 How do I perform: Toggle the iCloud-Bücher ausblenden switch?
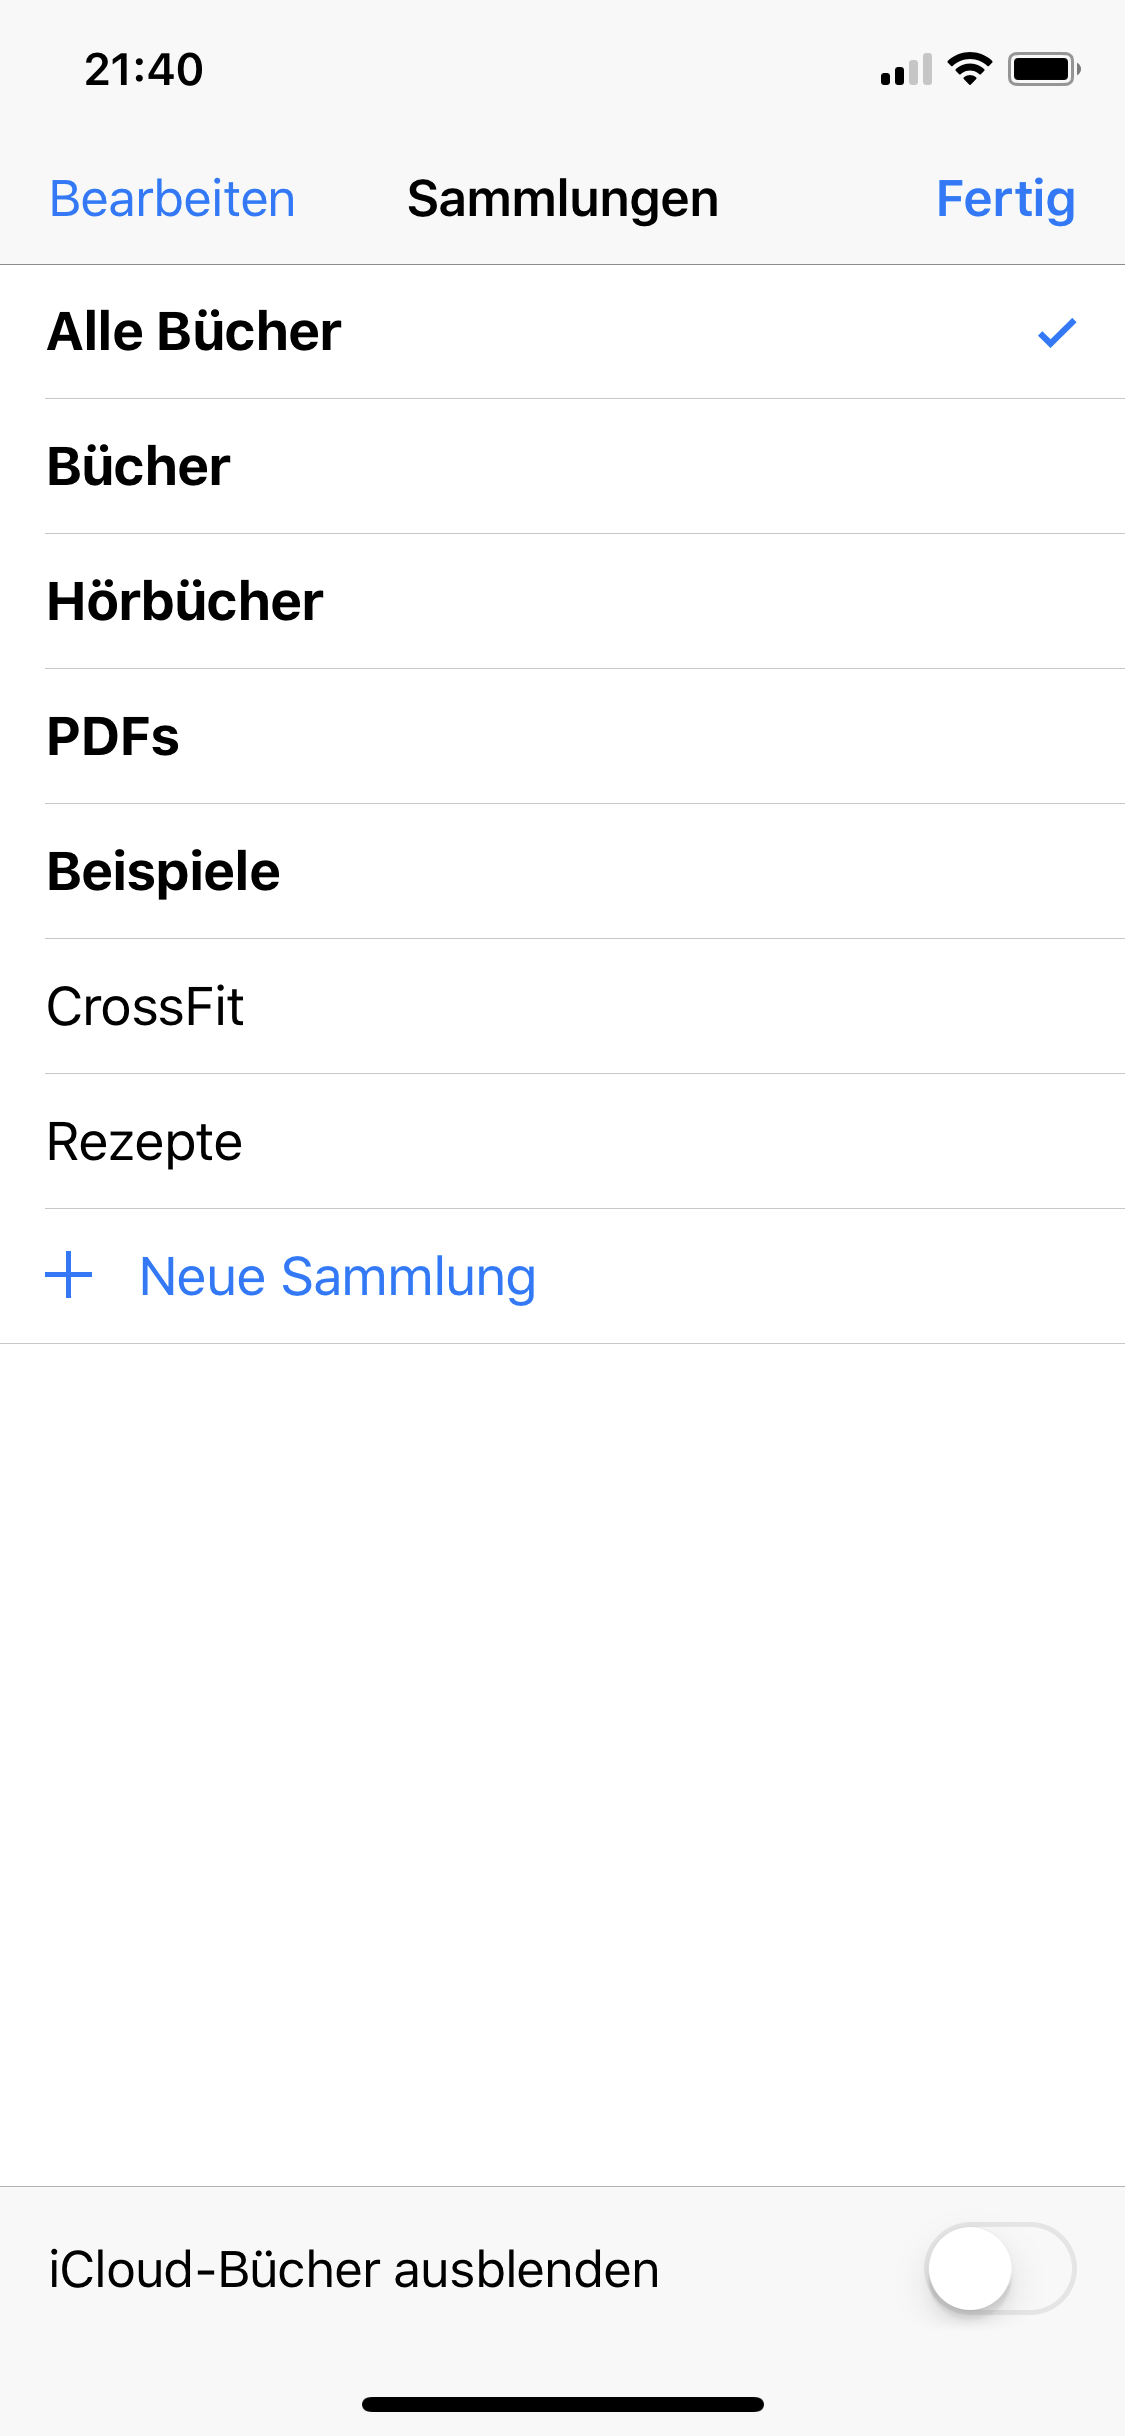tap(1000, 2268)
